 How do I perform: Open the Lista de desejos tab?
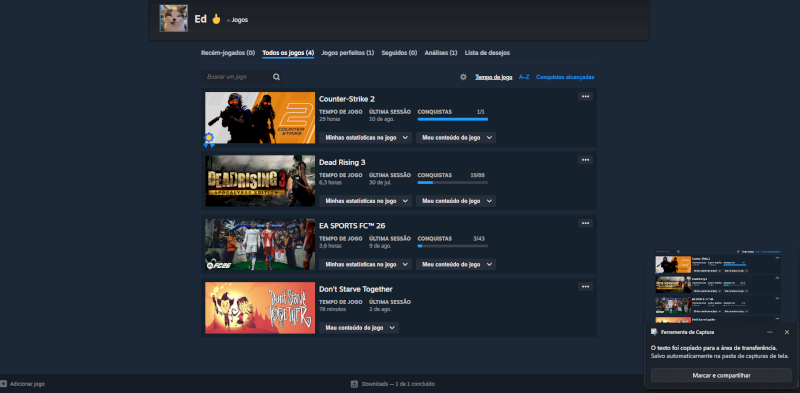[487, 53]
